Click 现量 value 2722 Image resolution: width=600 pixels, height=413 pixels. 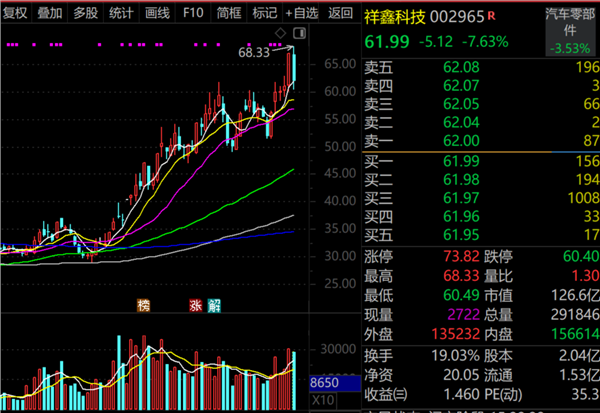(463, 315)
